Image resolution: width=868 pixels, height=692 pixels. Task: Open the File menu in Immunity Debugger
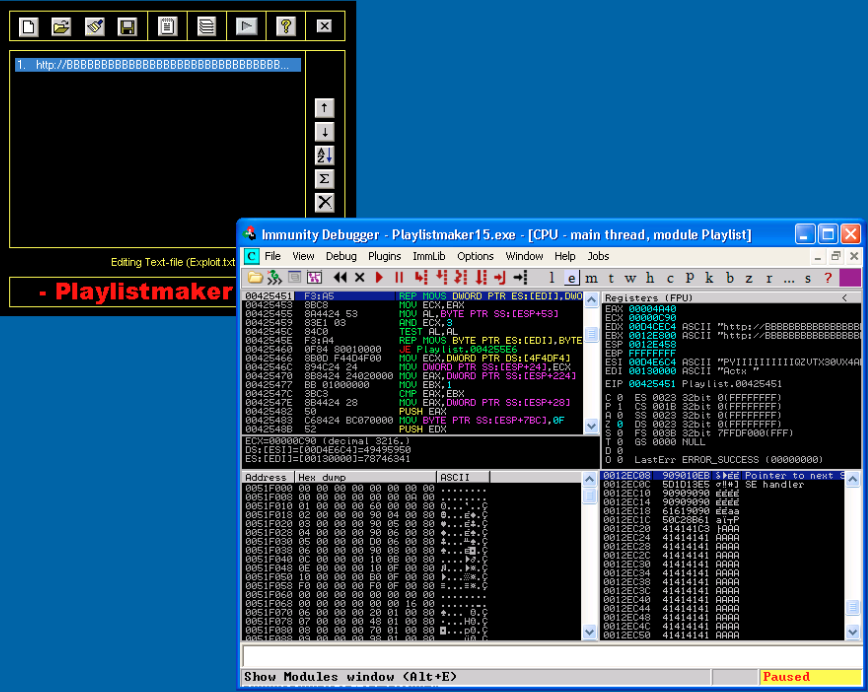pyautogui.click(x=272, y=256)
